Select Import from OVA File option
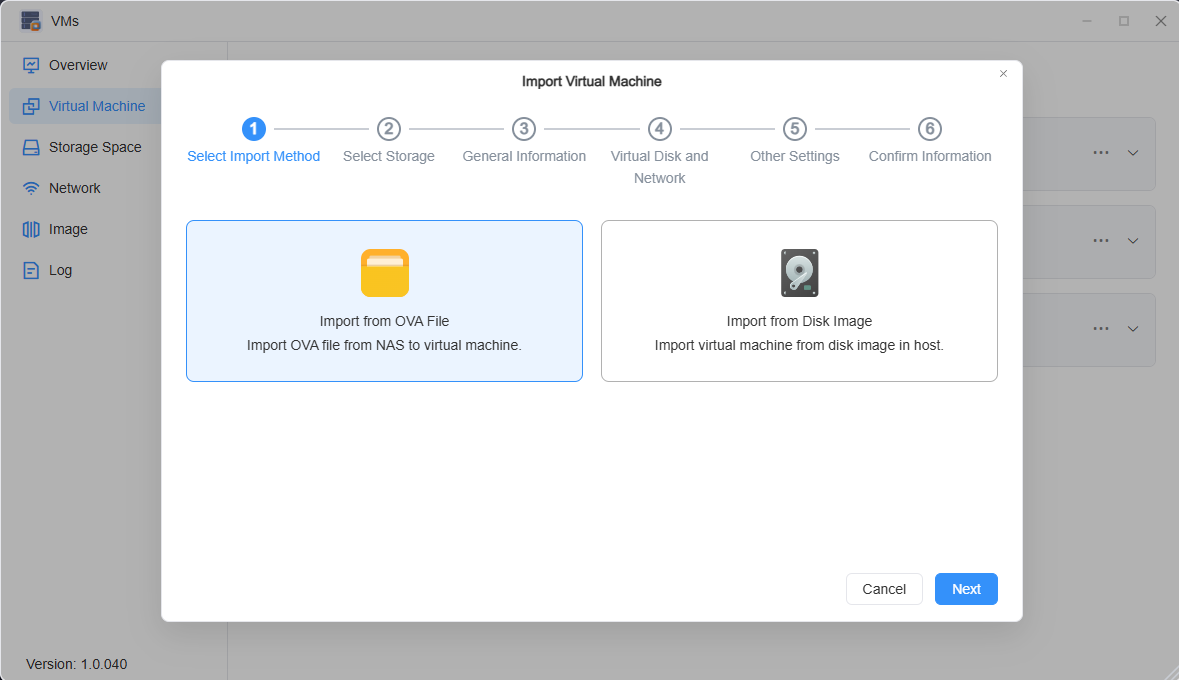Image resolution: width=1179 pixels, height=680 pixels. (x=384, y=300)
